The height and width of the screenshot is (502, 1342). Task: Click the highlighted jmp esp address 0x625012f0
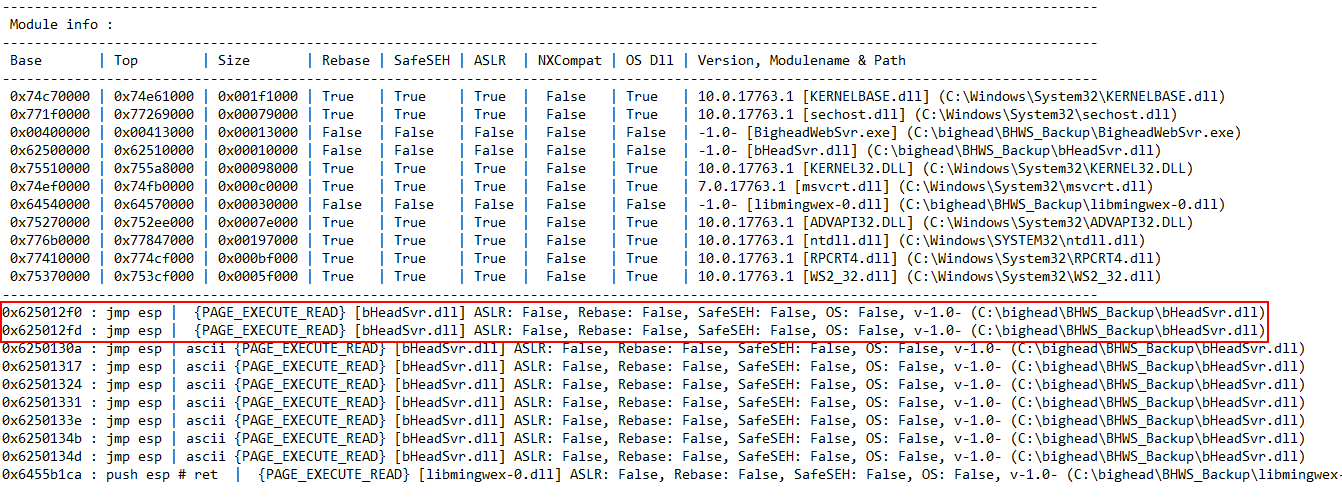(x=42, y=312)
